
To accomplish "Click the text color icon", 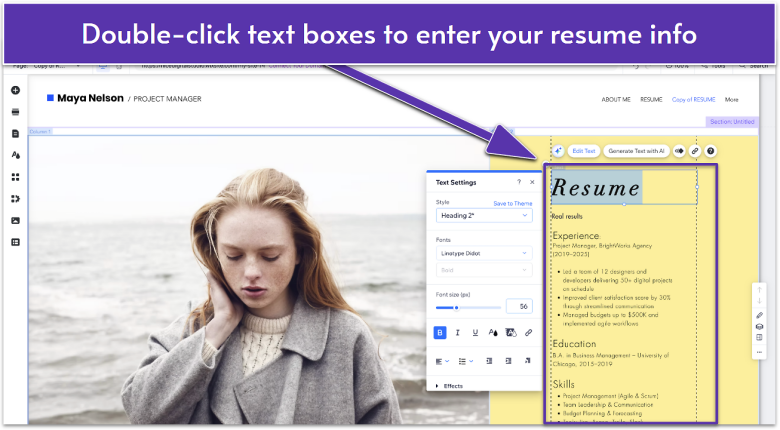I will pyautogui.click(x=492, y=333).
